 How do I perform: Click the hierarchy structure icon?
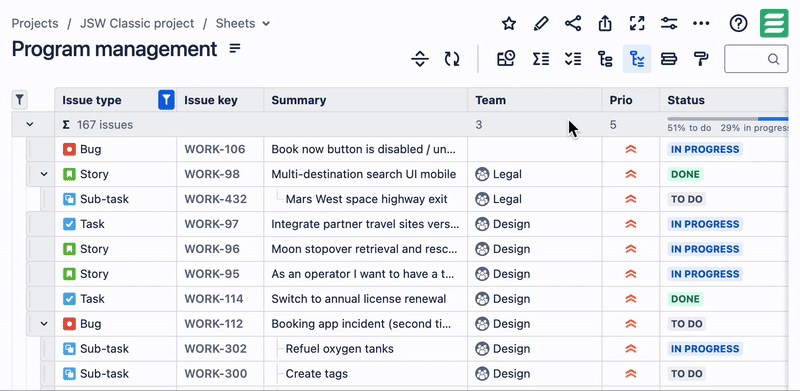pos(605,59)
